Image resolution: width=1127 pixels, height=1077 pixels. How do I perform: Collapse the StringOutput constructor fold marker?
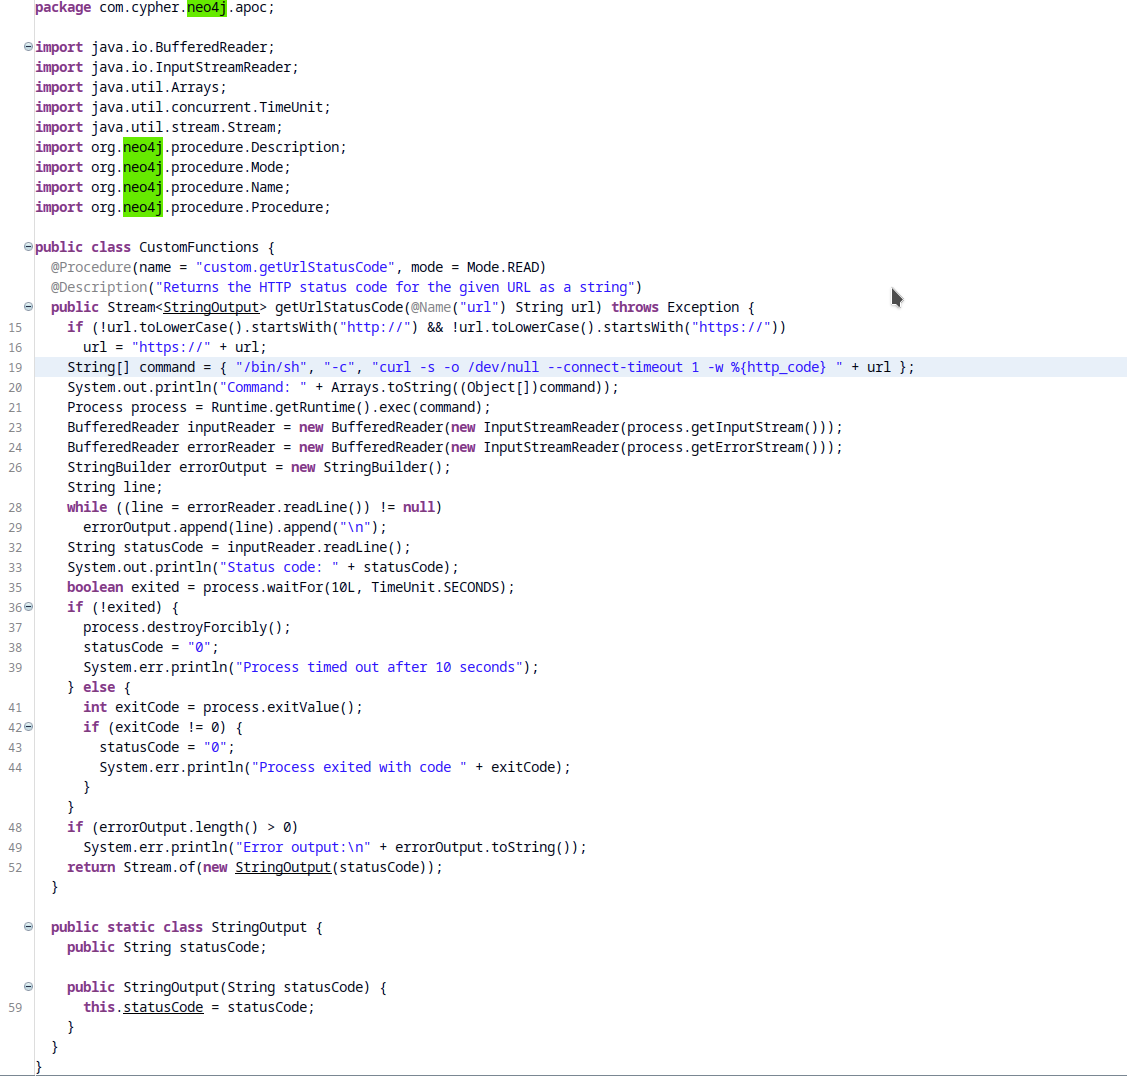(28, 987)
